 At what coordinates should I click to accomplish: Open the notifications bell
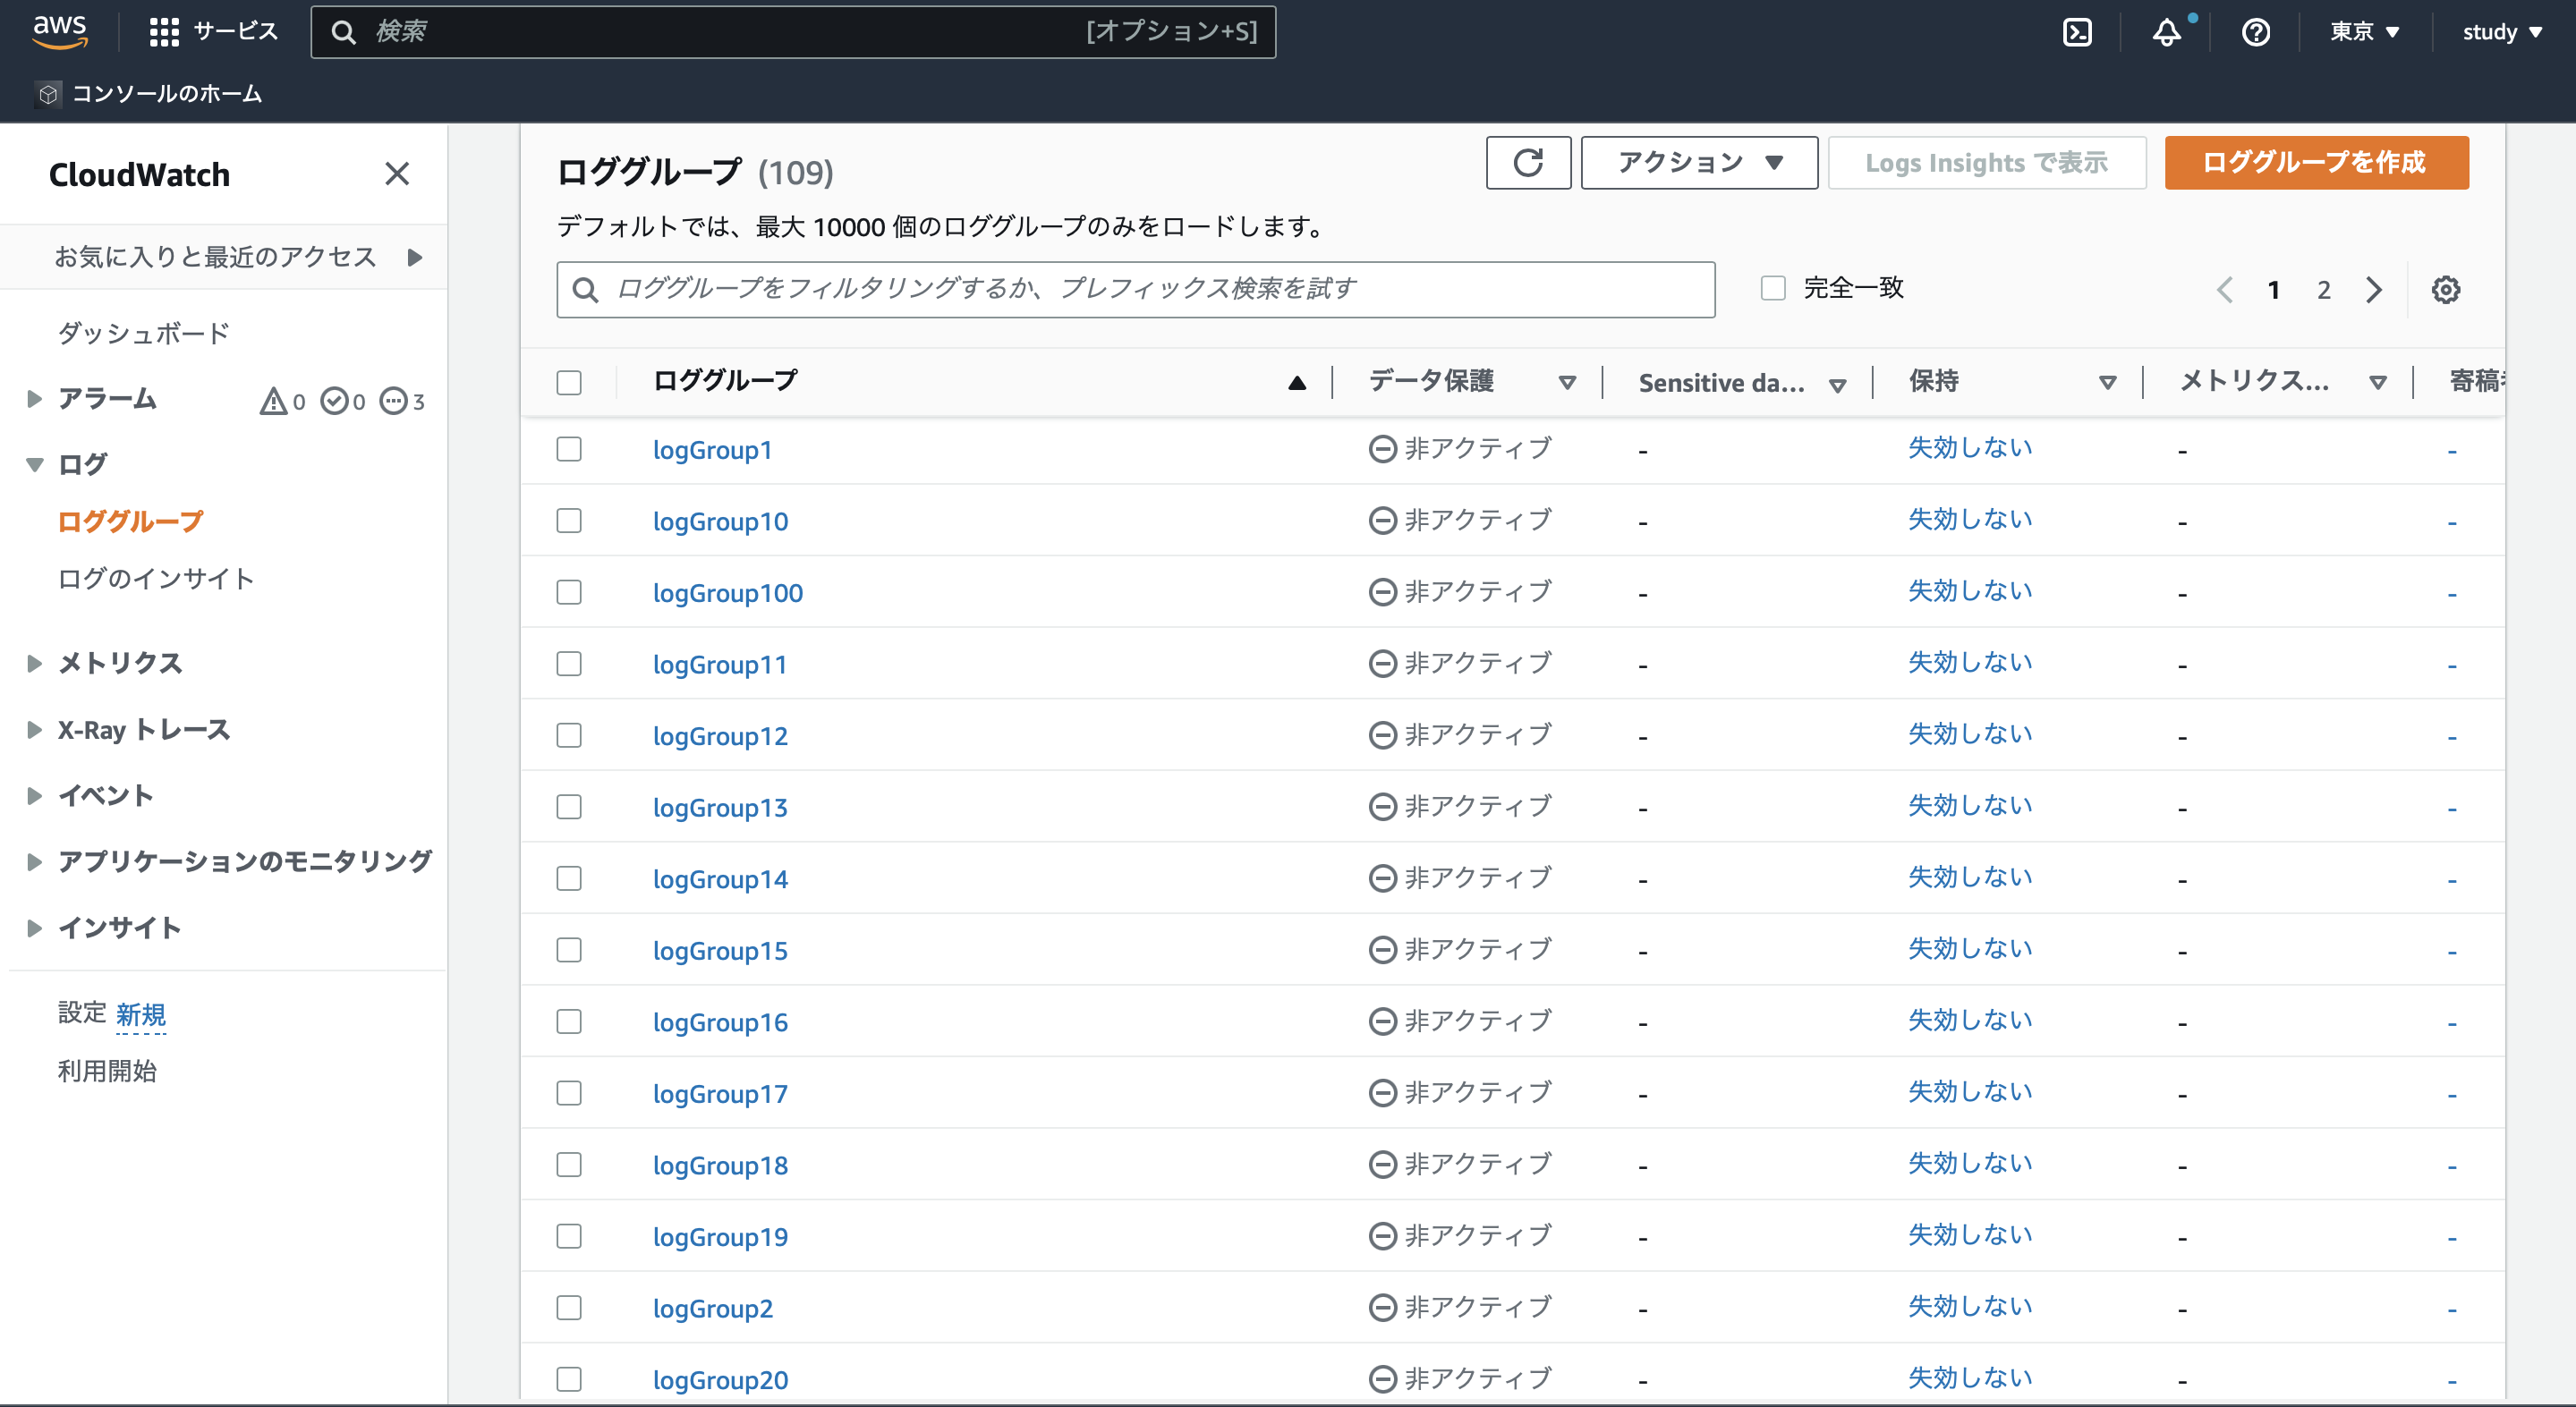[x=2168, y=31]
